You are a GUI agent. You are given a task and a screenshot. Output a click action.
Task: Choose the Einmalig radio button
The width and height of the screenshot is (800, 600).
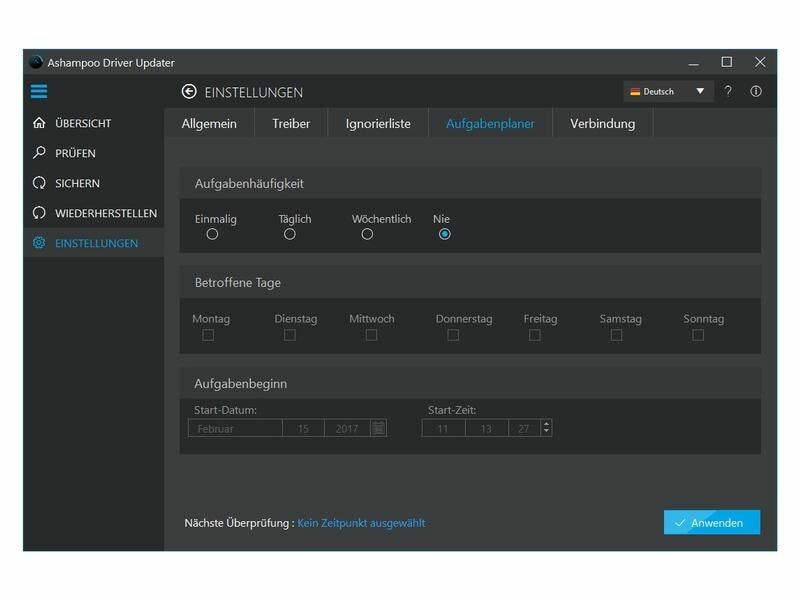tap(212, 234)
